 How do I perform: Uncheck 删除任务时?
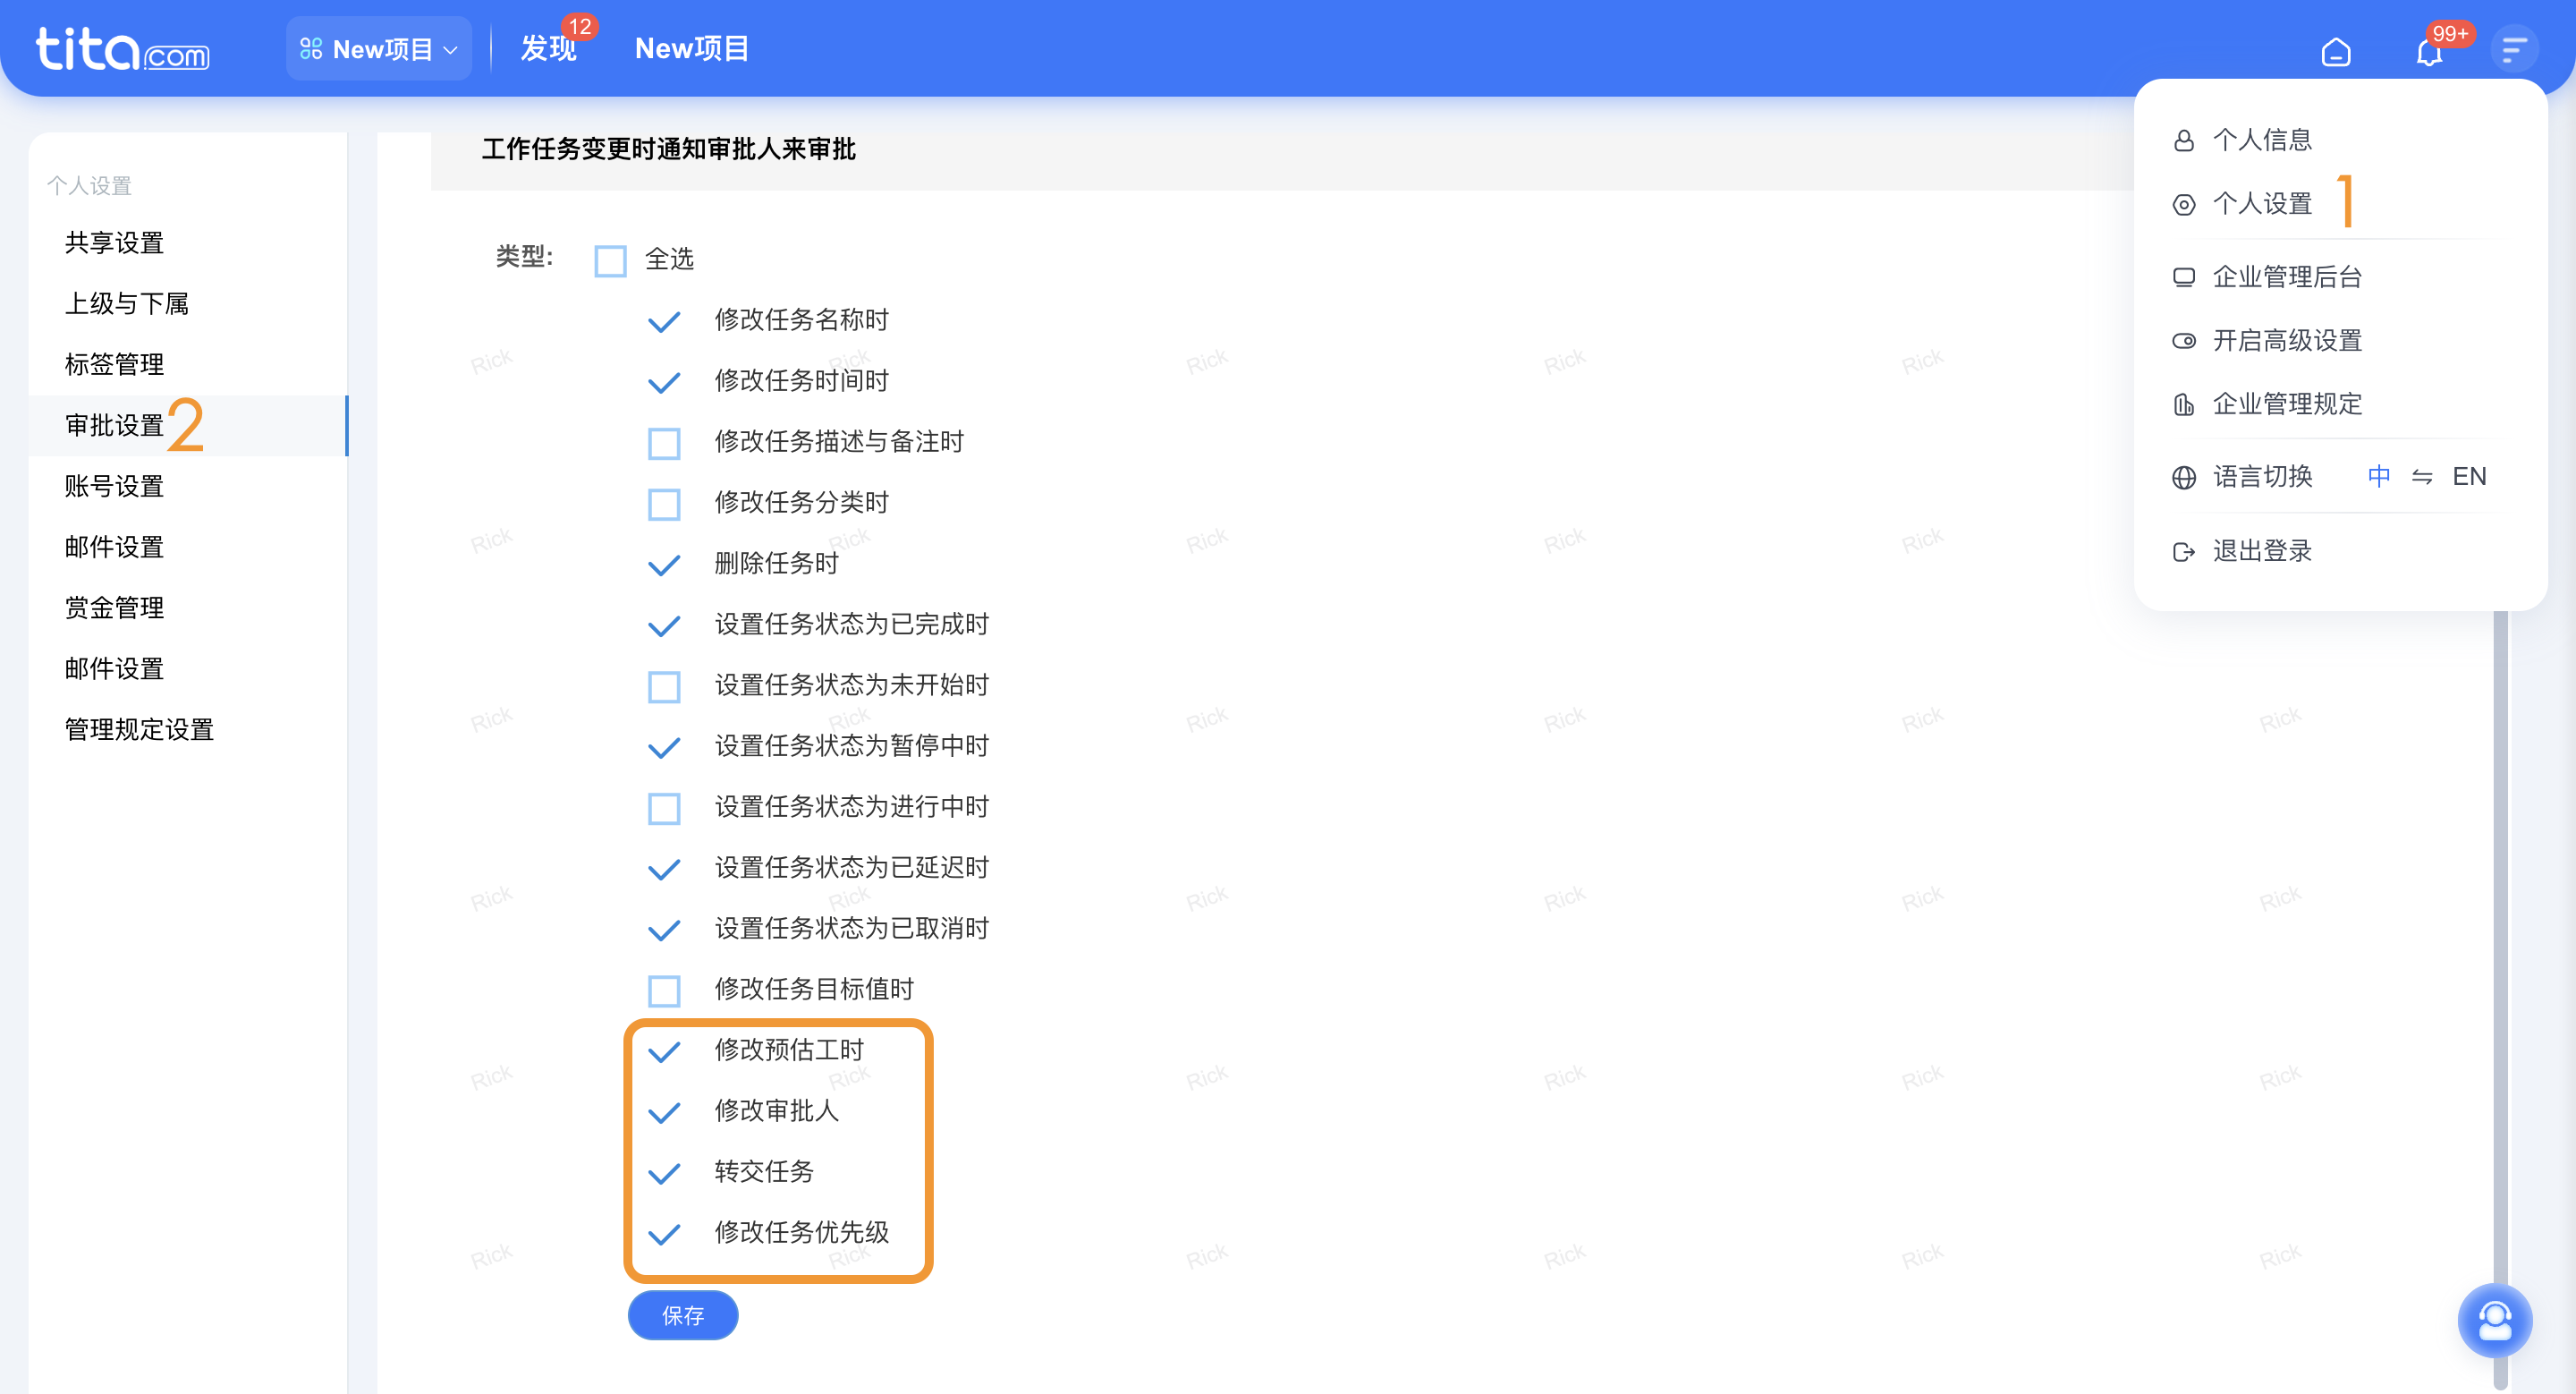664,565
